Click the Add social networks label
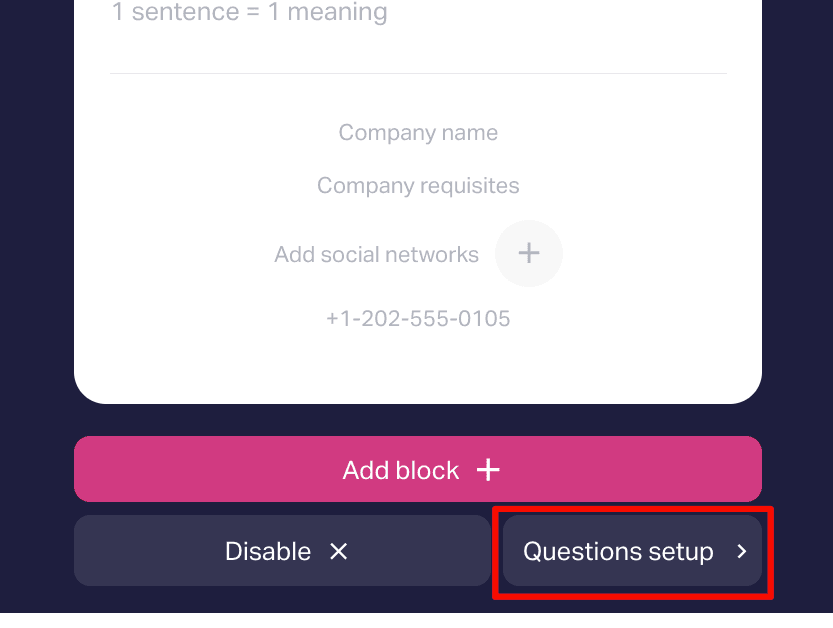Viewport: 833px width, 628px height. (x=376, y=254)
